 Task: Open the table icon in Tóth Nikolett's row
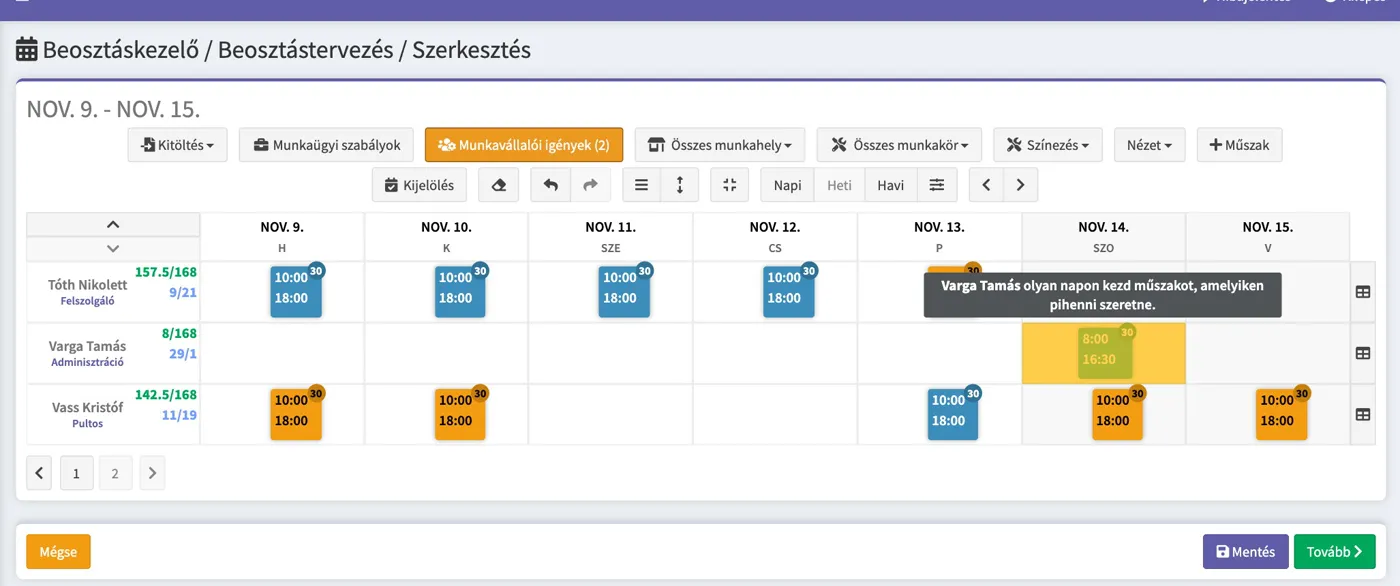pyautogui.click(x=1362, y=292)
